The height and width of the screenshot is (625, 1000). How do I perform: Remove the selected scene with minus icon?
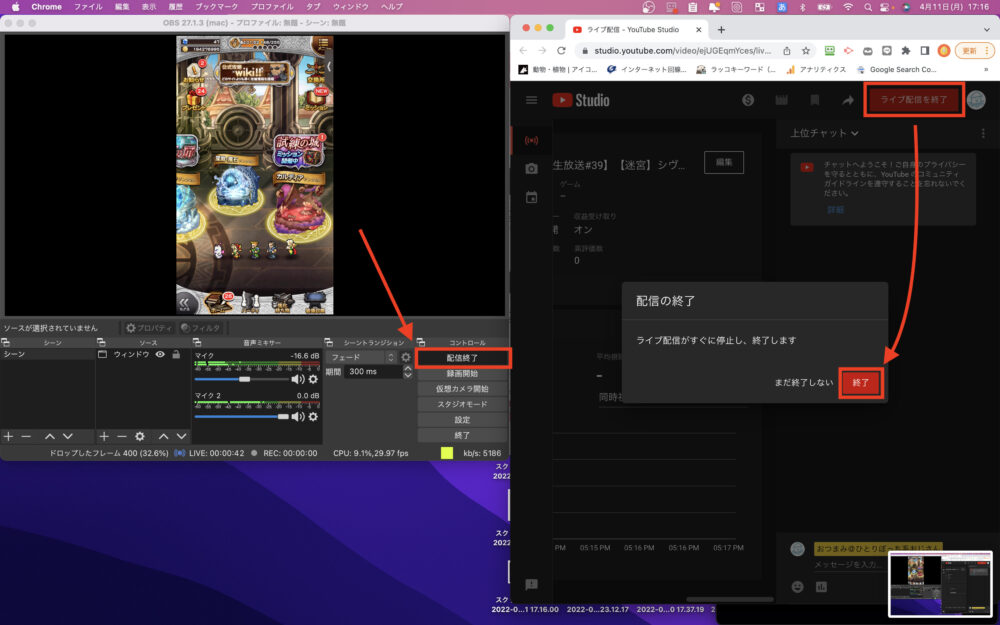point(26,436)
